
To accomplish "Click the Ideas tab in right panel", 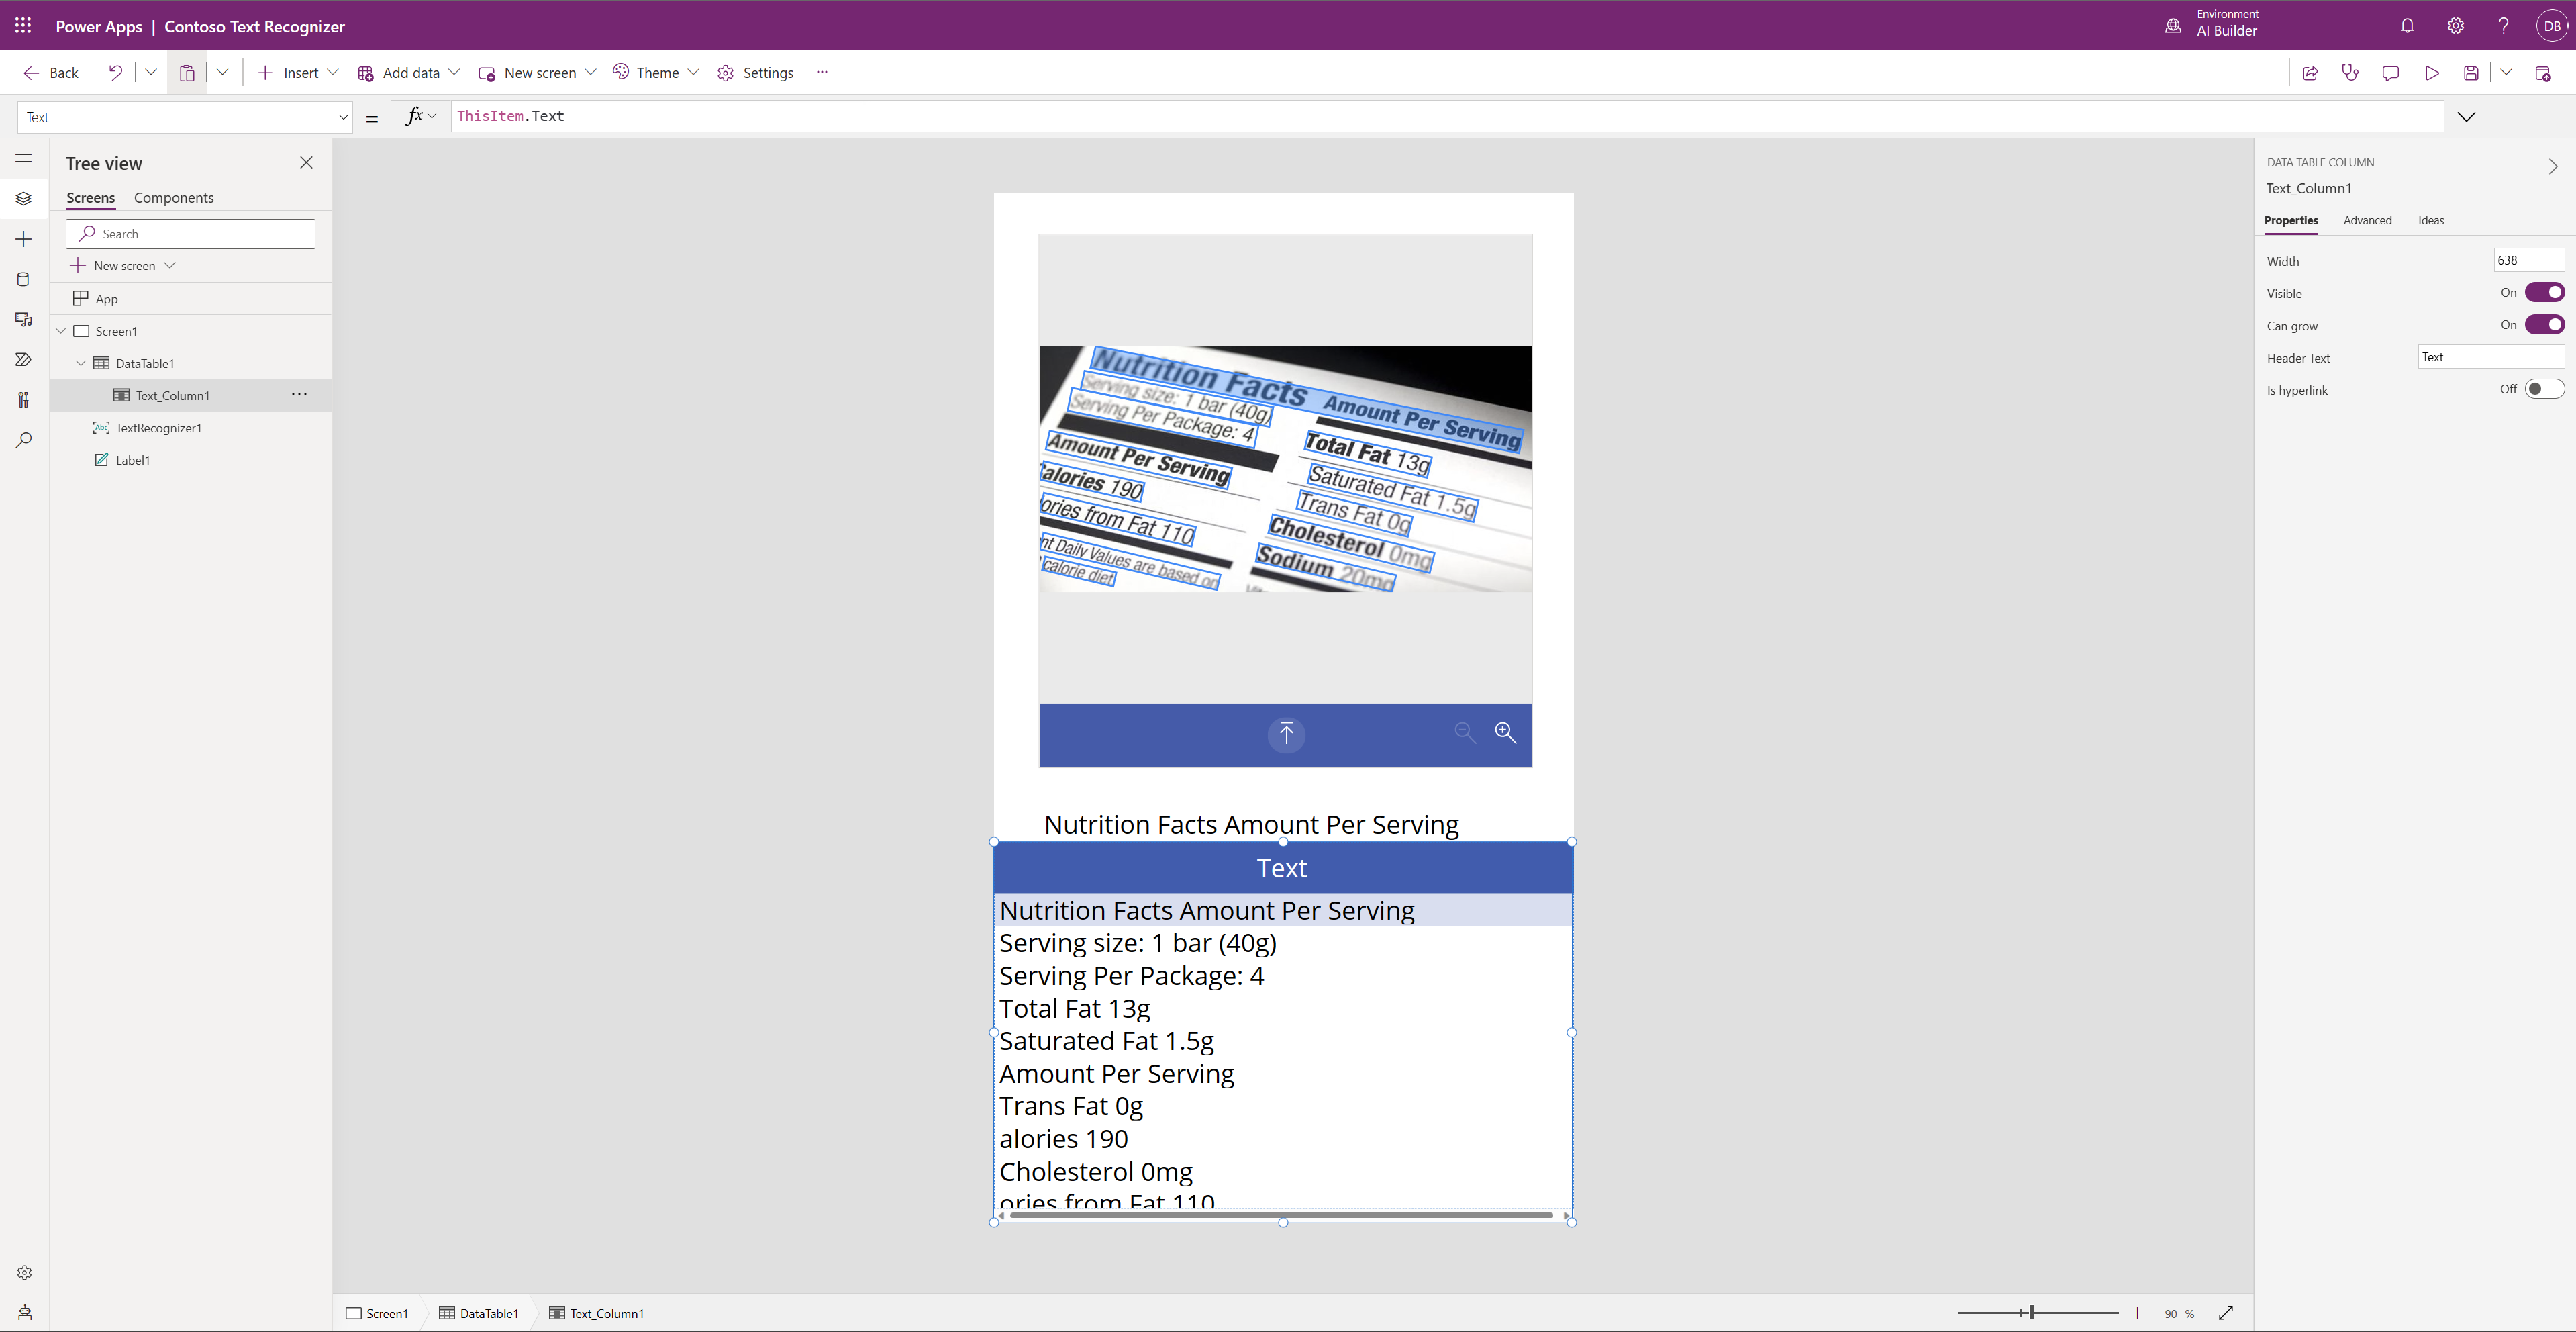I will coord(2432,219).
